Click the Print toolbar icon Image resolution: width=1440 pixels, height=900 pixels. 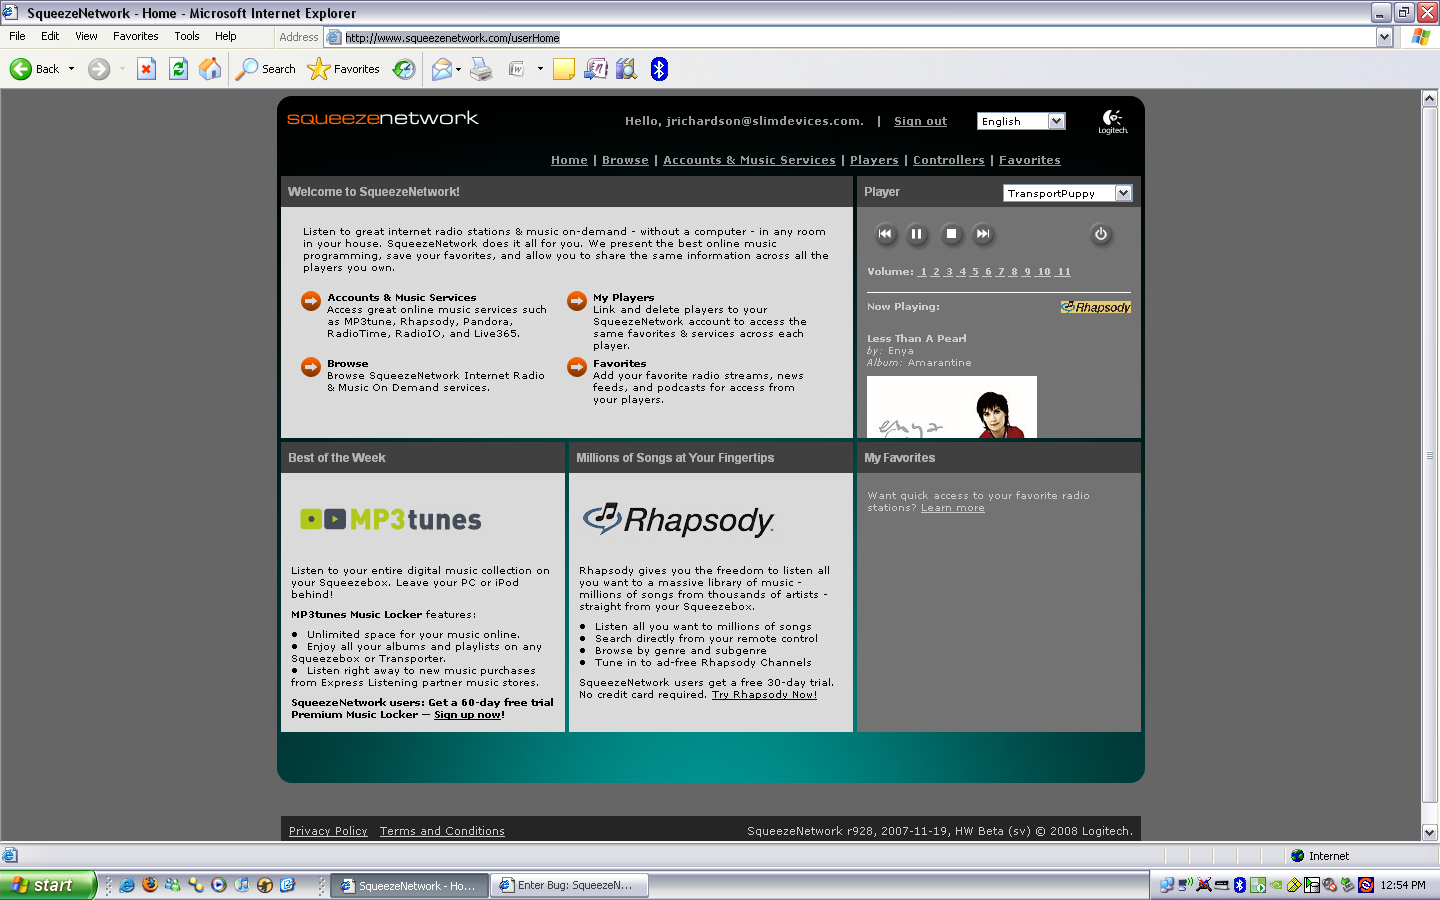[x=481, y=69]
